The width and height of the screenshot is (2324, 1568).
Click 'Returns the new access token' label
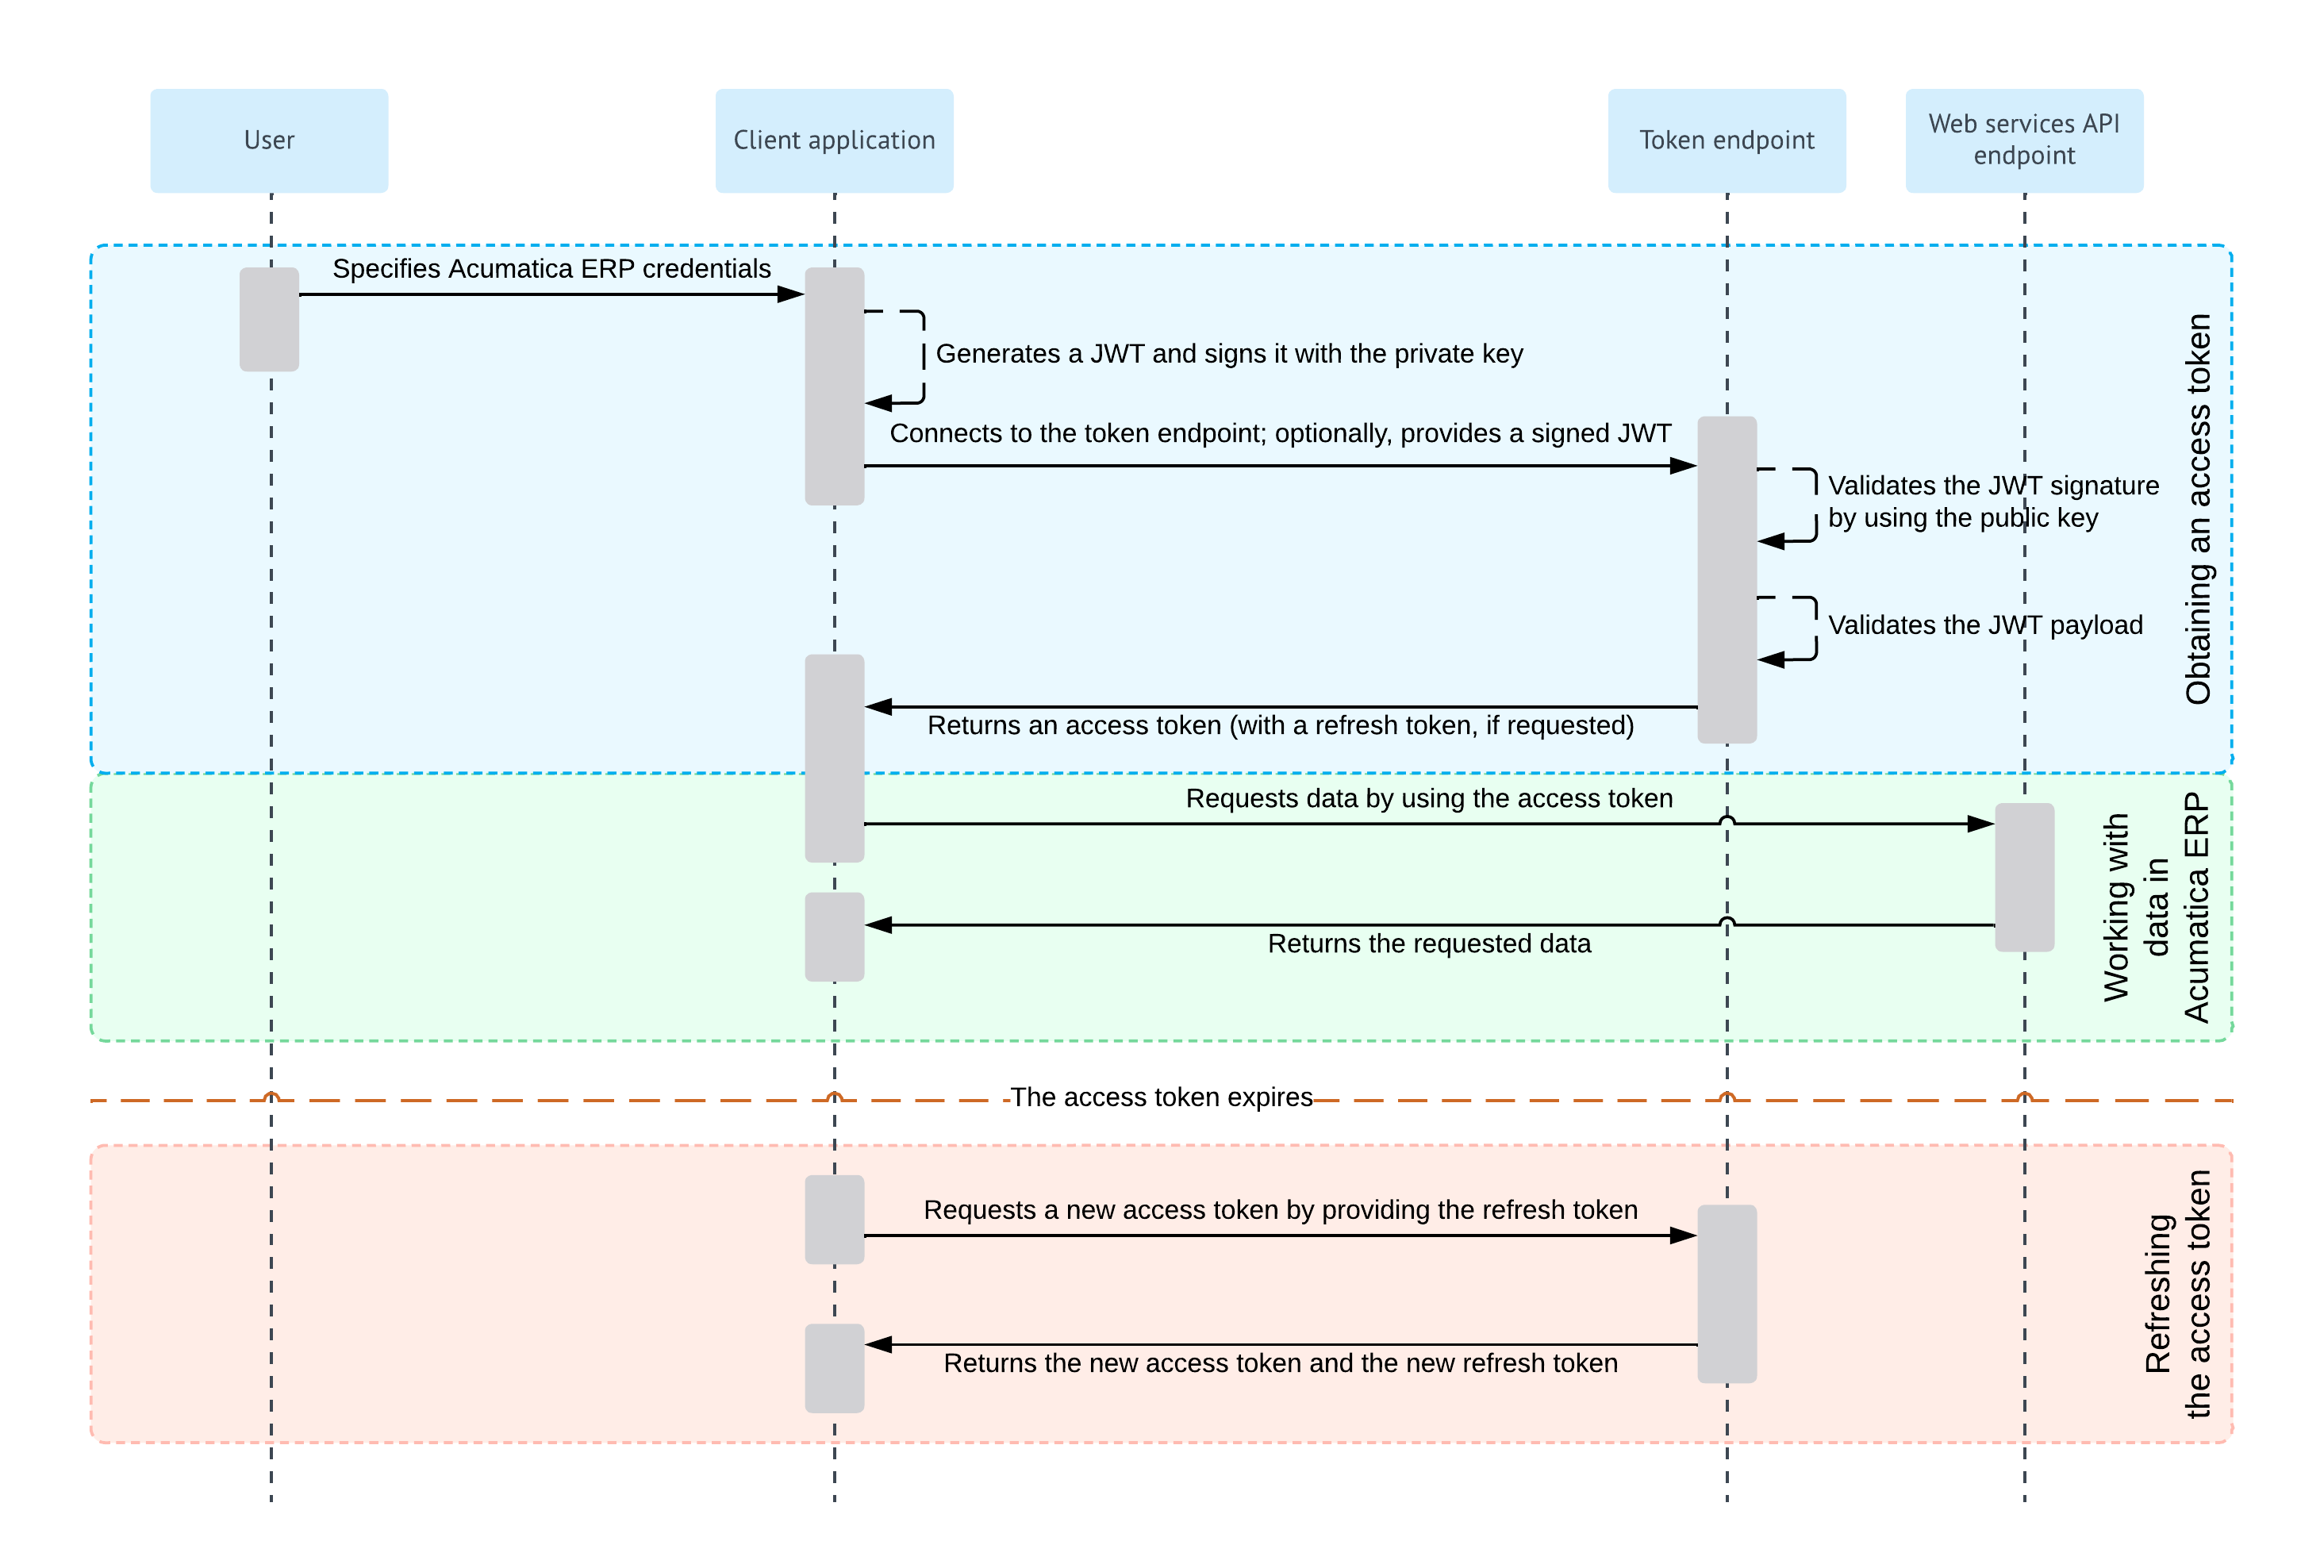[x=1280, y=1363]
